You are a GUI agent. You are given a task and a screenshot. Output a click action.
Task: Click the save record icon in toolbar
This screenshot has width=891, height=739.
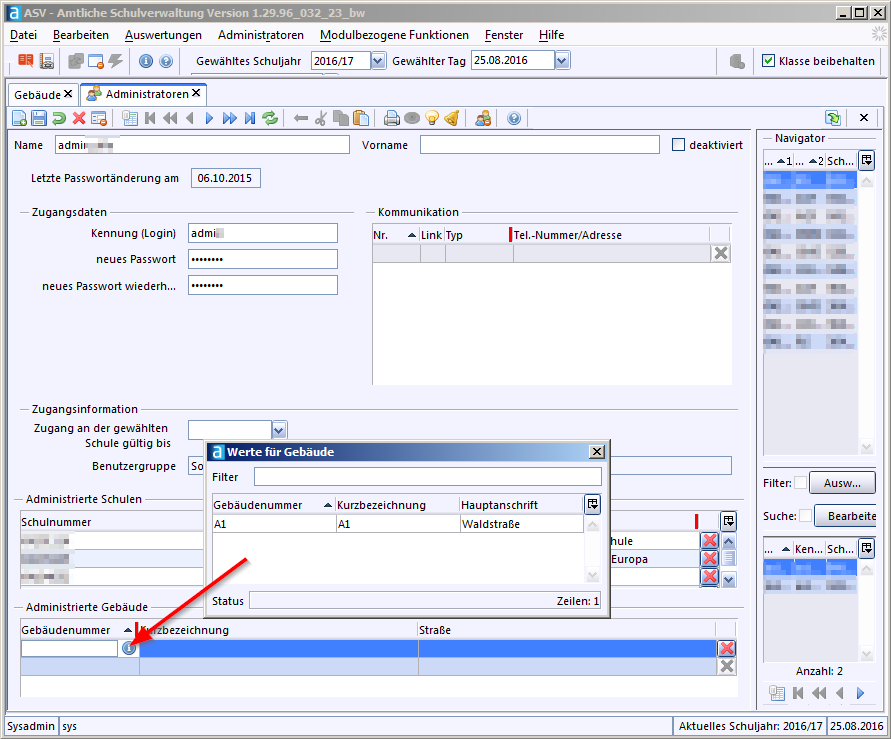(x=39, y=118)
